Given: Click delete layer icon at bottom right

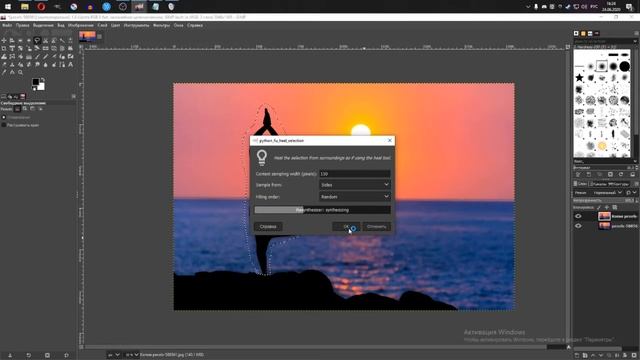Looking at the screenshot, I should pyautogui.click(x=634, y=356).
